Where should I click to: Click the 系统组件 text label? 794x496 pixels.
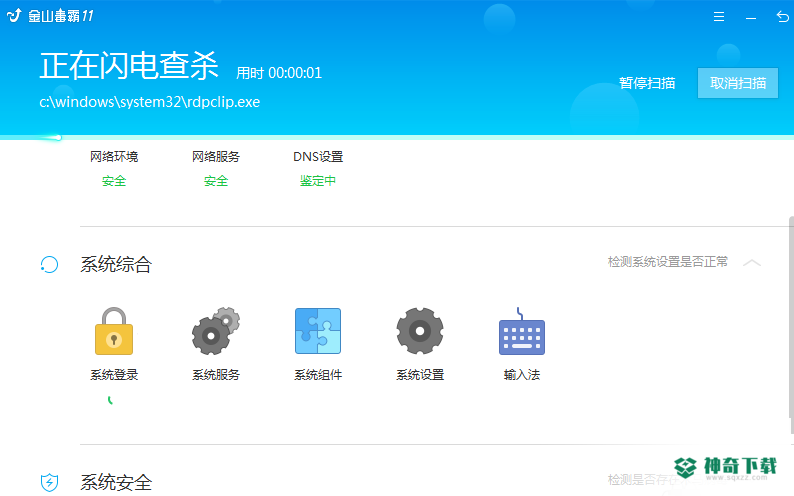pos(318,375)
